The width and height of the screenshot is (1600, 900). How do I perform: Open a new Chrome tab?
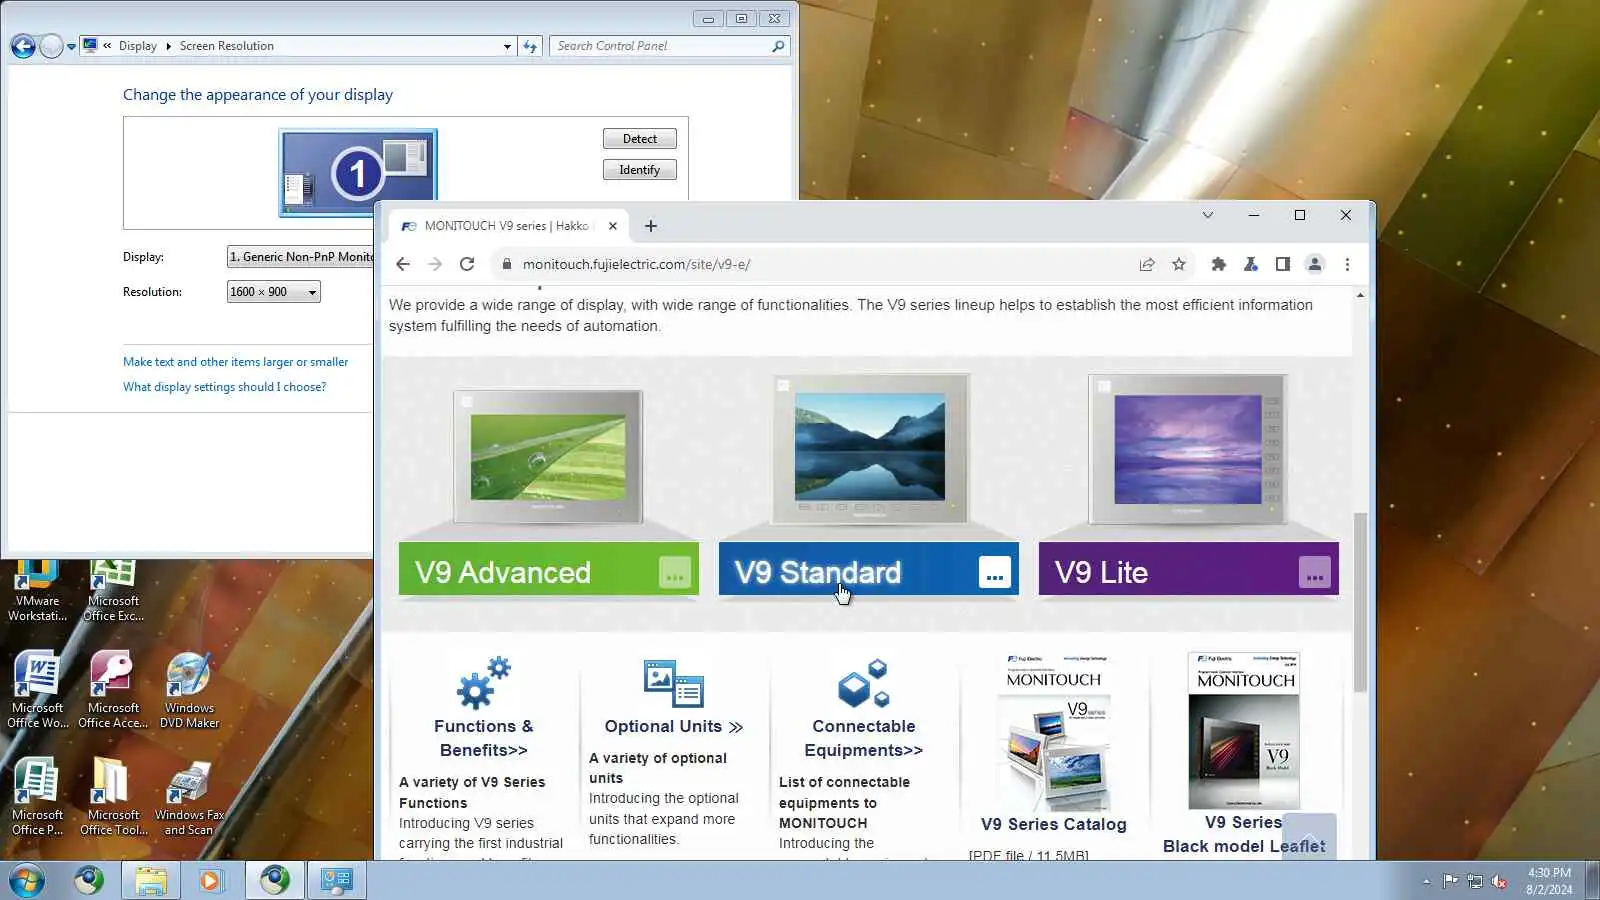pyautogui.click(x=651, y=226)
